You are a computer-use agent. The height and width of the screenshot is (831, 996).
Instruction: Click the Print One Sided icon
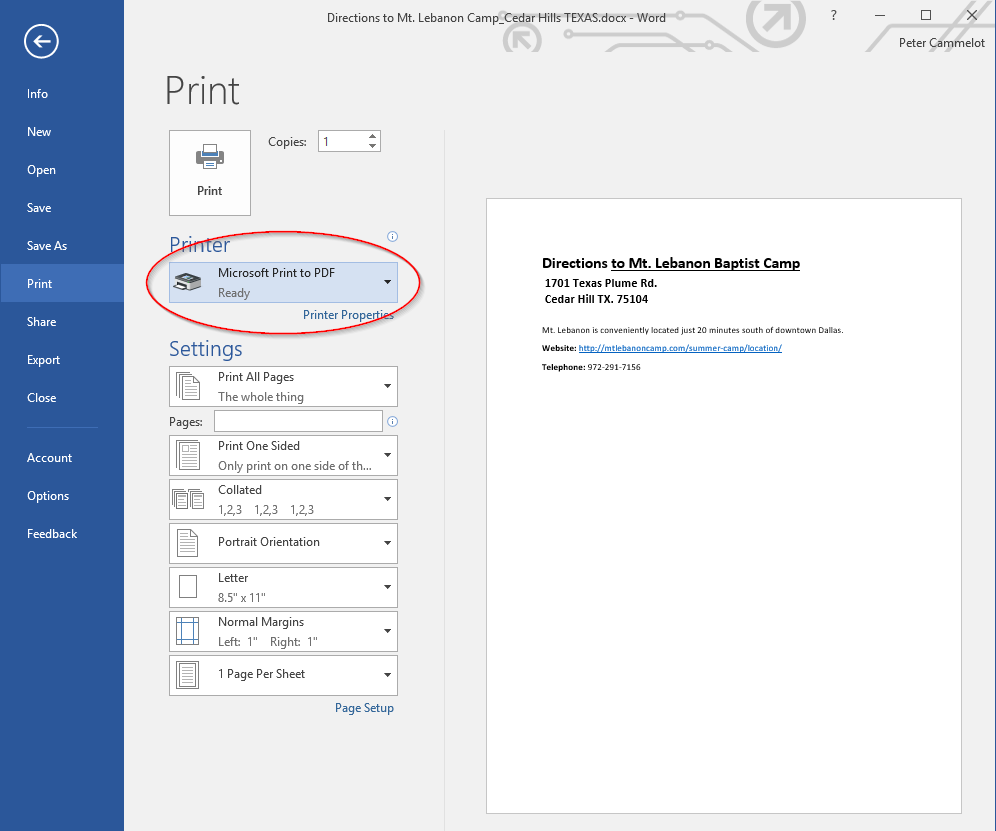pos(188,456)
